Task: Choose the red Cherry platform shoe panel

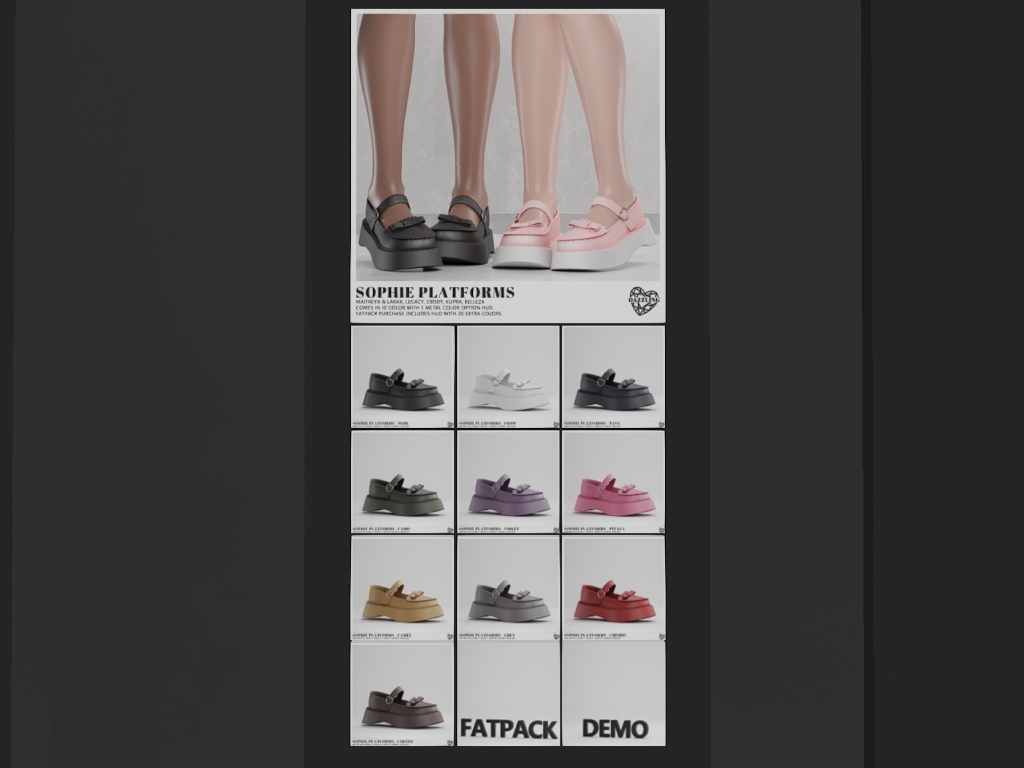Action: pos(614,588)
